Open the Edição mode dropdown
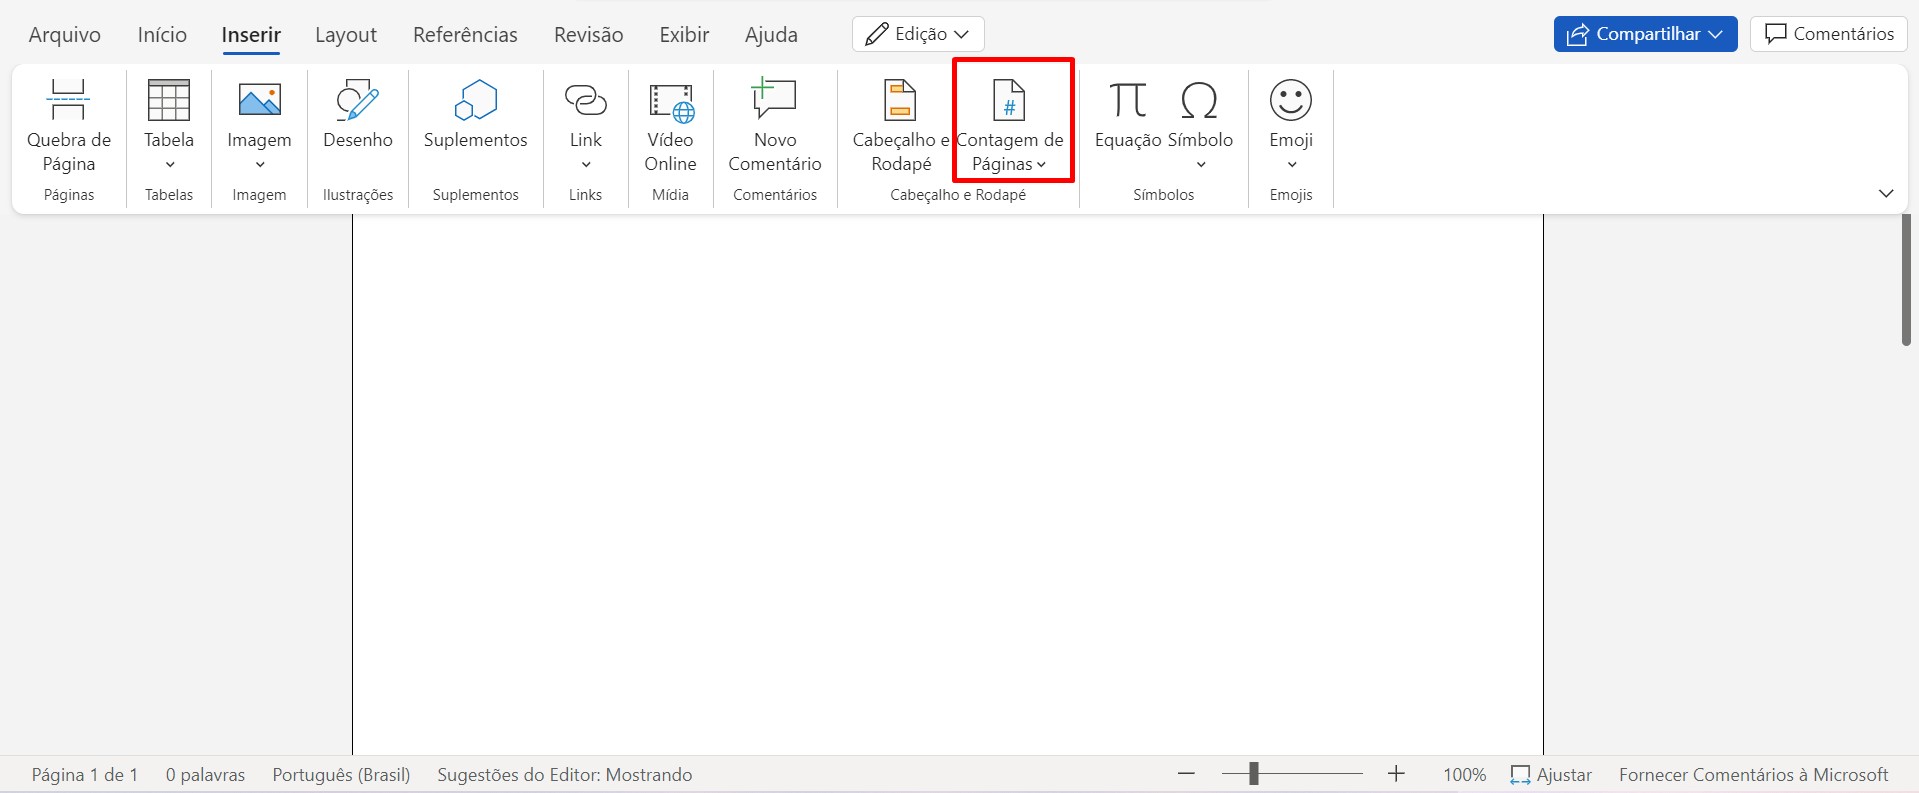Viewport: 1919px width, 793px height. 918,34
